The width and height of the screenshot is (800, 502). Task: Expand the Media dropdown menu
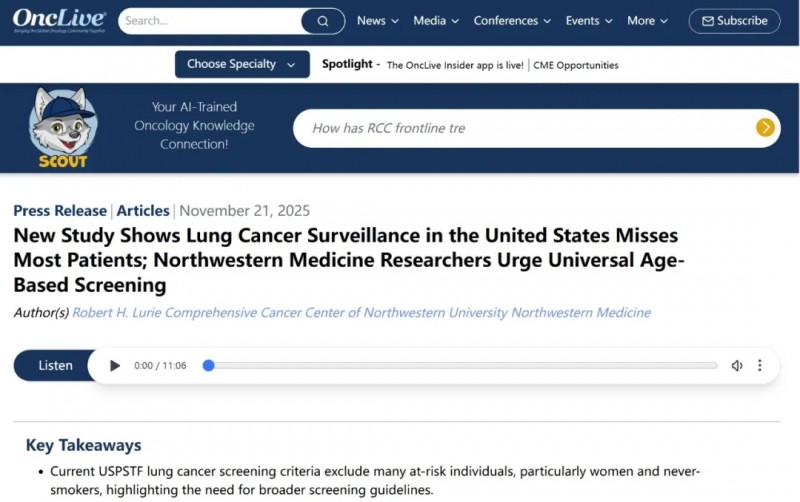pyautogui.click(x=436, y=21)
